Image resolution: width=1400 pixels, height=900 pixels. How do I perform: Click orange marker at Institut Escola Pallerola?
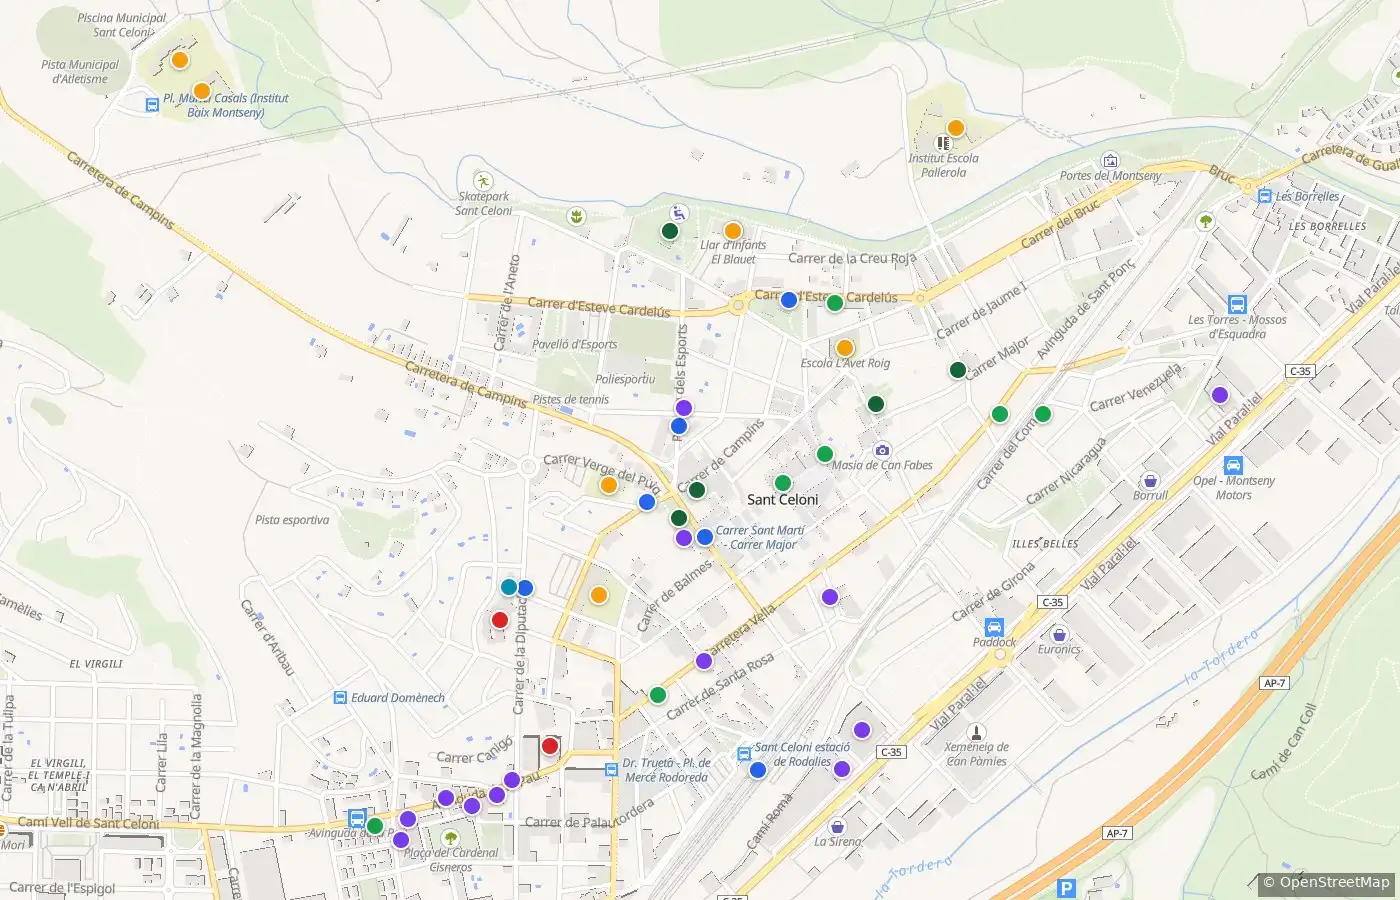(955, 128)
